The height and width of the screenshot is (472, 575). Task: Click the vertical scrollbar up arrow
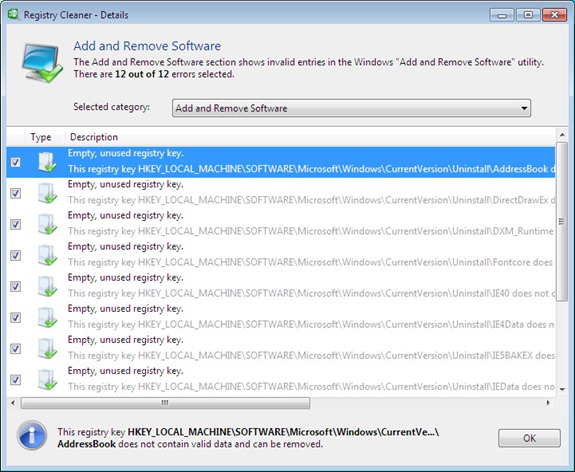(x=562, y=135)
